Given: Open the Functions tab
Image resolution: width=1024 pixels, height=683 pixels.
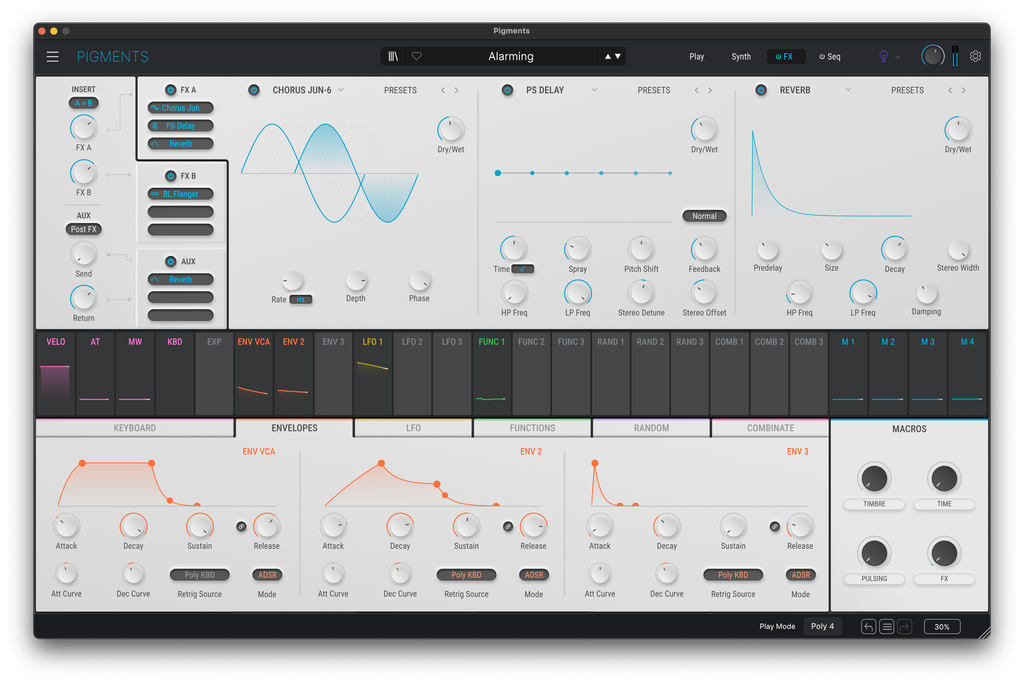Looking at the screenshot, I should point(532,428).
